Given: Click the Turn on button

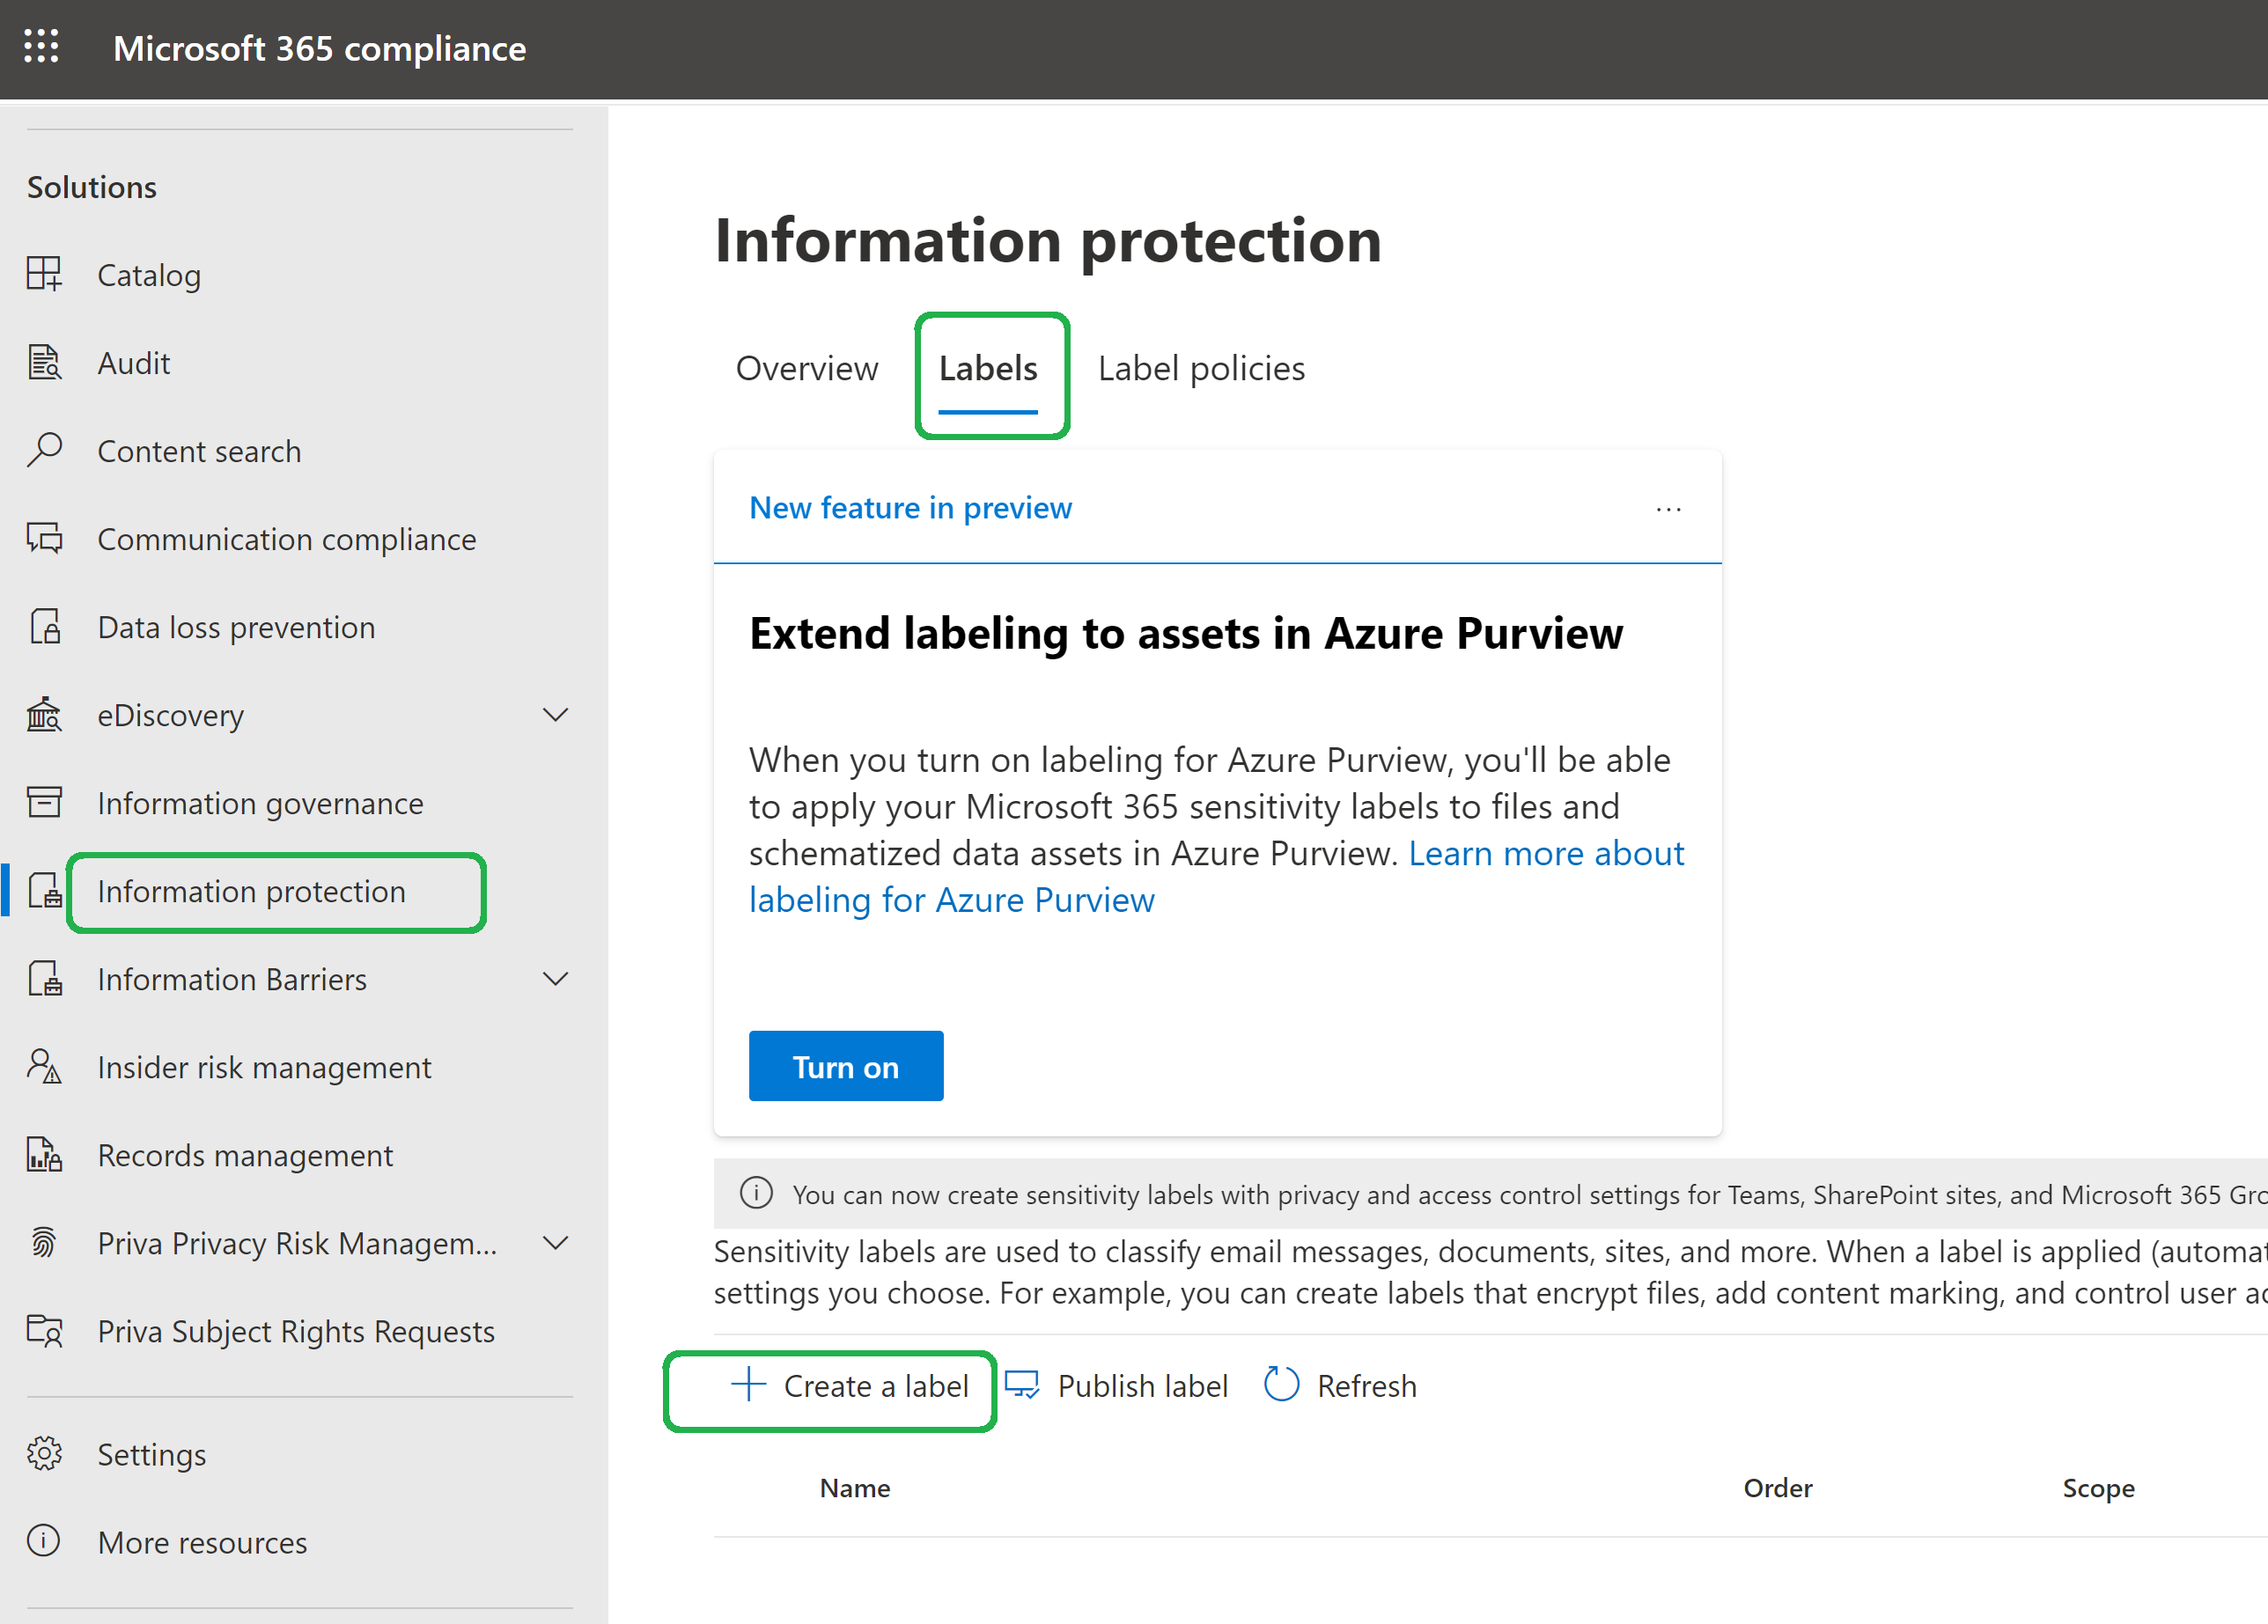Looking at the screenshot, I should pos(845,1066).
